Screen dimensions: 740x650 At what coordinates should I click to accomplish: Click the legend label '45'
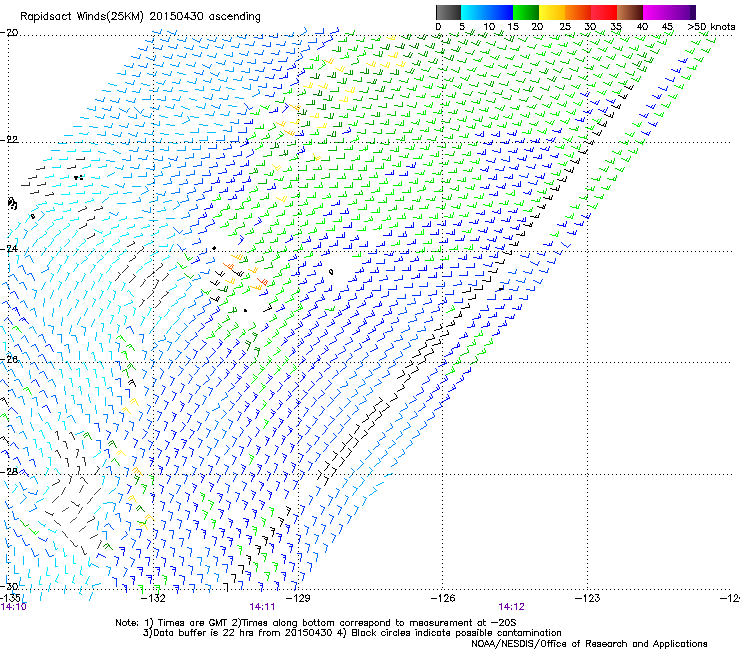pyautogui.click(x=667, y=27)
